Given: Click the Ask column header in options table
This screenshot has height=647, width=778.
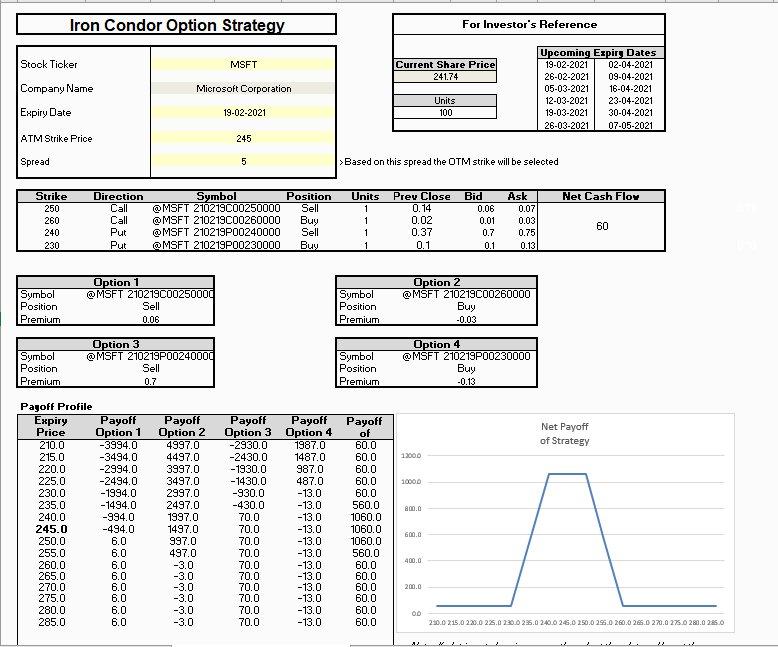Looking at the screenshot, I should coord(517,197).
